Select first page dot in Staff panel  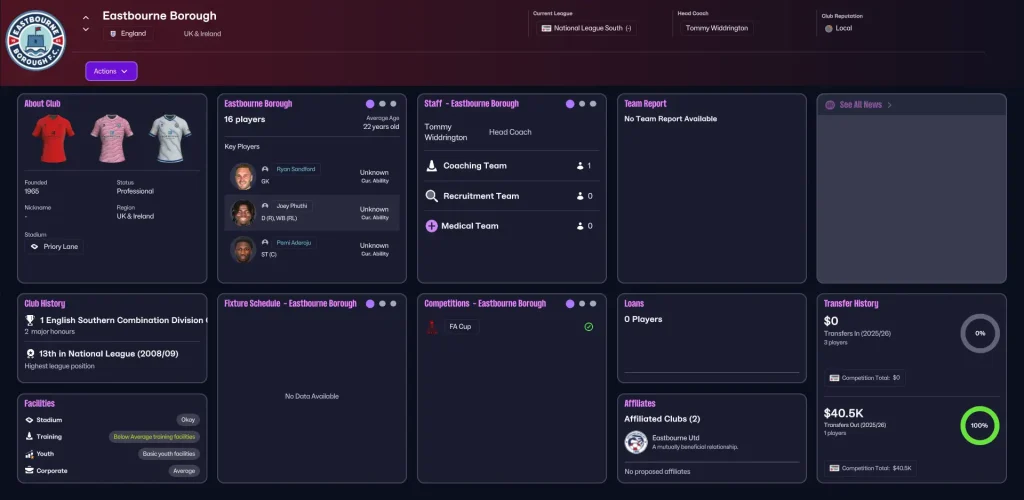pyautogui.click(x=570, y=104)
